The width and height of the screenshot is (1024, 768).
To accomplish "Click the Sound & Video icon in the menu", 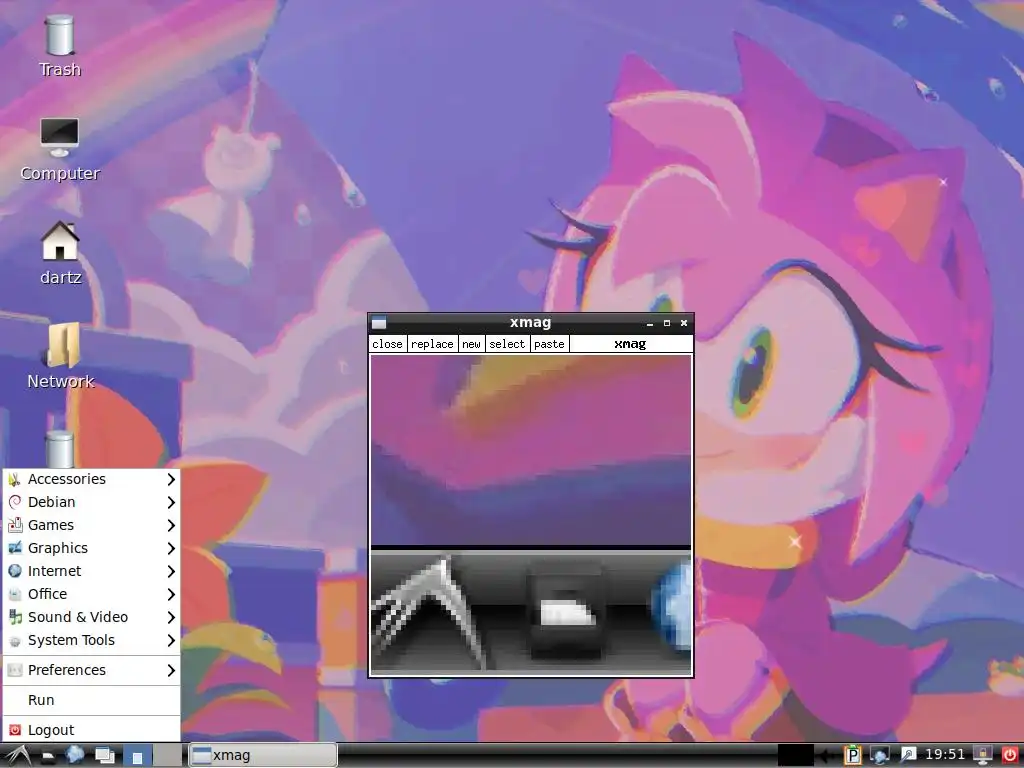I will [15, 617].
